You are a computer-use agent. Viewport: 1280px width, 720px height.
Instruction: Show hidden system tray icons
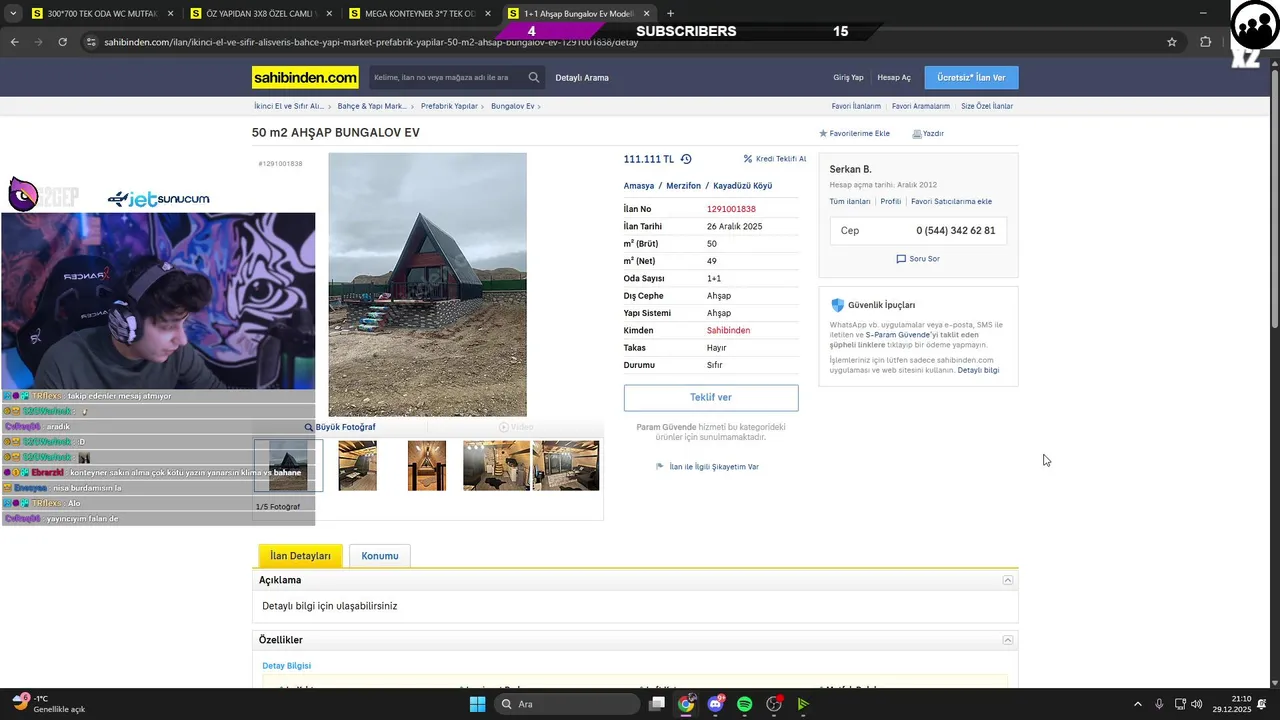coord(1137,704)
